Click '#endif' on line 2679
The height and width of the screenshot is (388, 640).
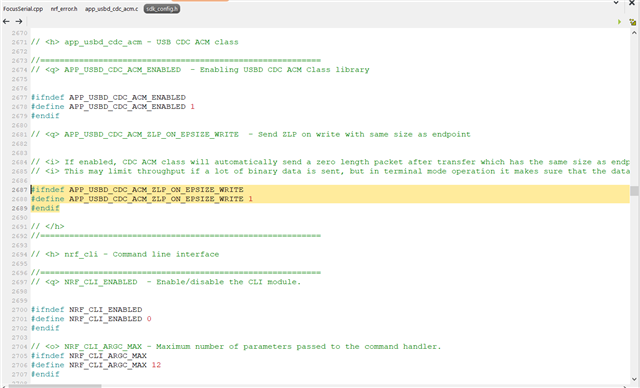pyautogui.click(x=45, y=116)
